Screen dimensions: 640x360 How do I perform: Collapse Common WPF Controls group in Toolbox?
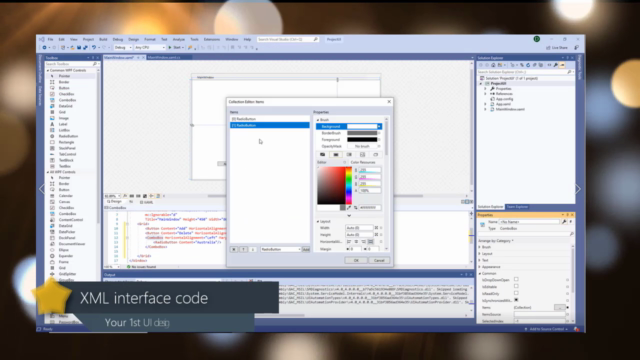tap(48, 71)
